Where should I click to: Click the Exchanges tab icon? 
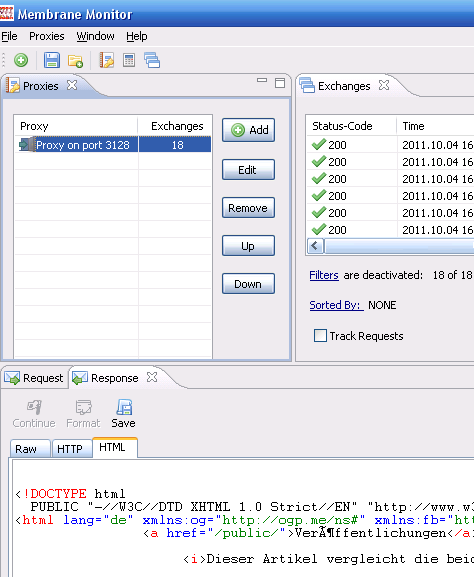[x=307, y=85]
